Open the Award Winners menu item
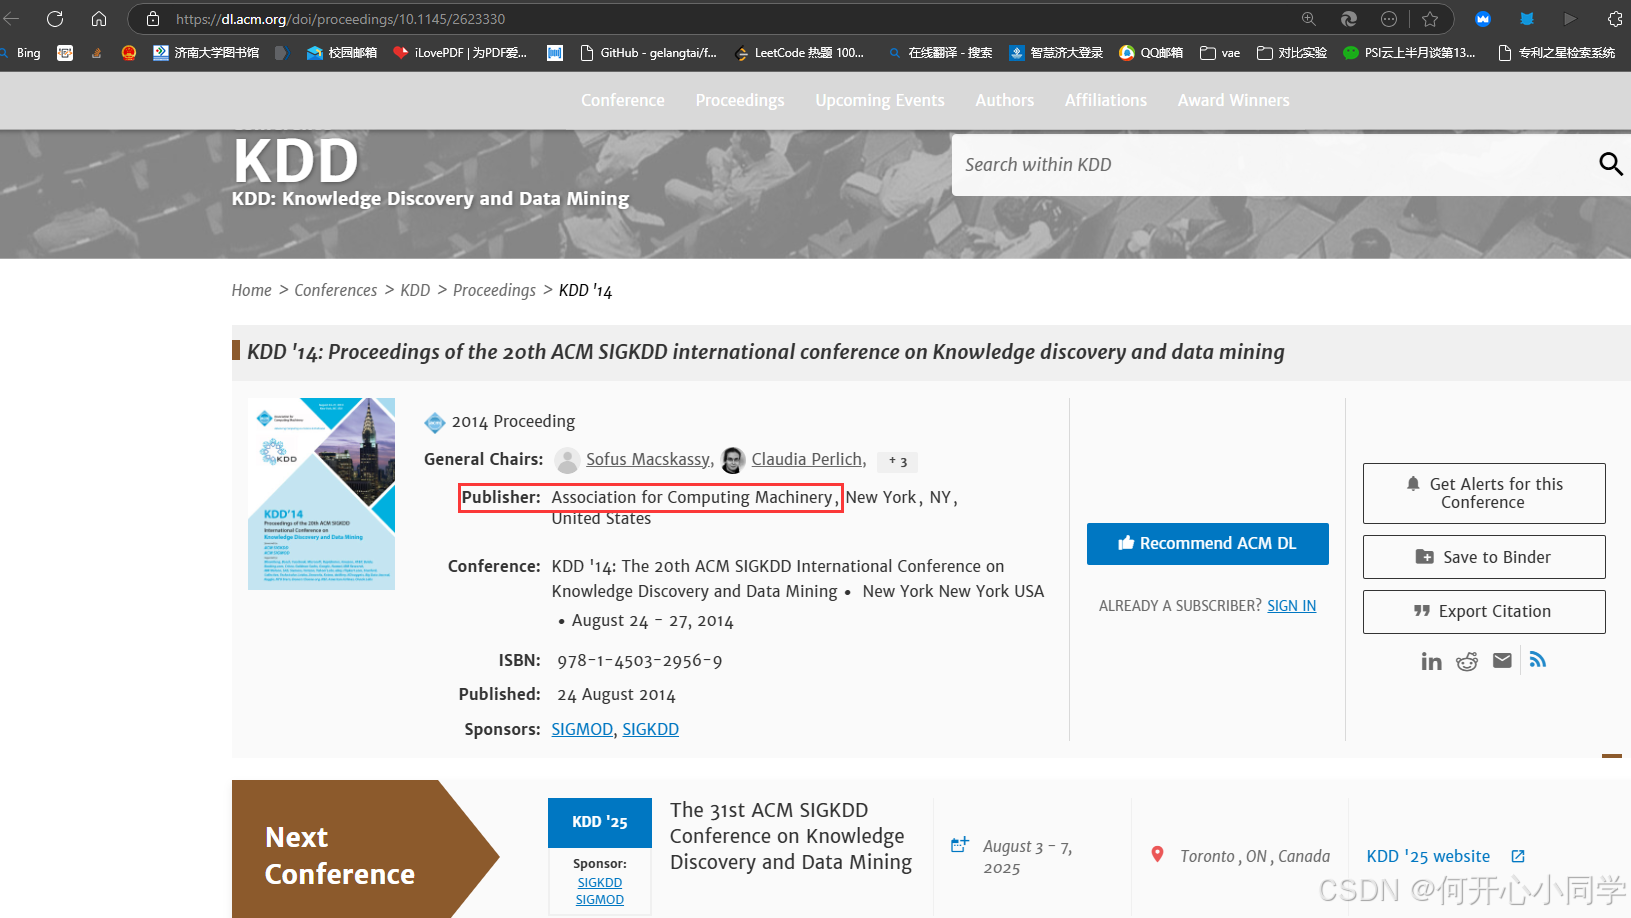 click(1233, 100)
